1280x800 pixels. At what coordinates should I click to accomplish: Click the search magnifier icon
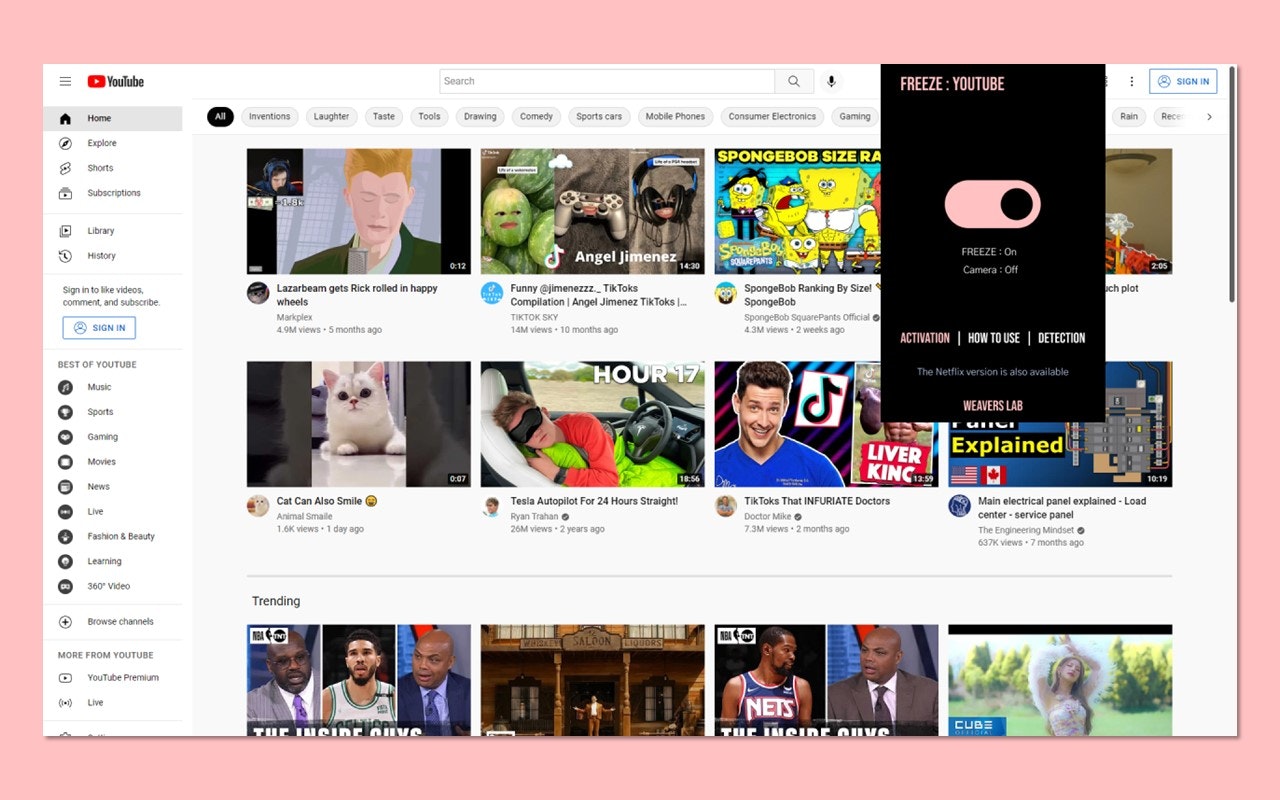click(795, 81)
